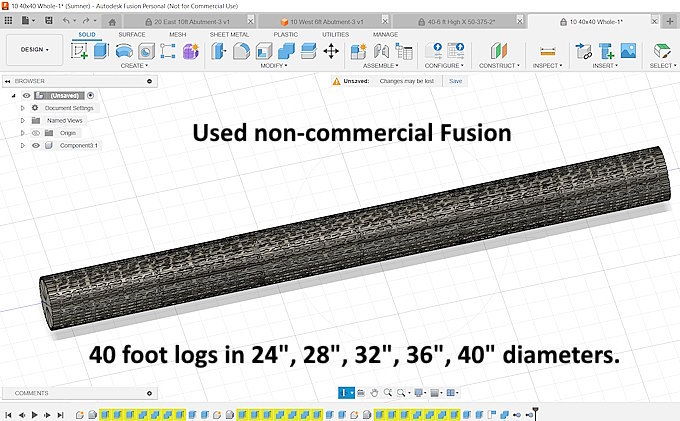Toggle visibility of Unsaved root component
The image size is (680, 421).
(26, 95)
